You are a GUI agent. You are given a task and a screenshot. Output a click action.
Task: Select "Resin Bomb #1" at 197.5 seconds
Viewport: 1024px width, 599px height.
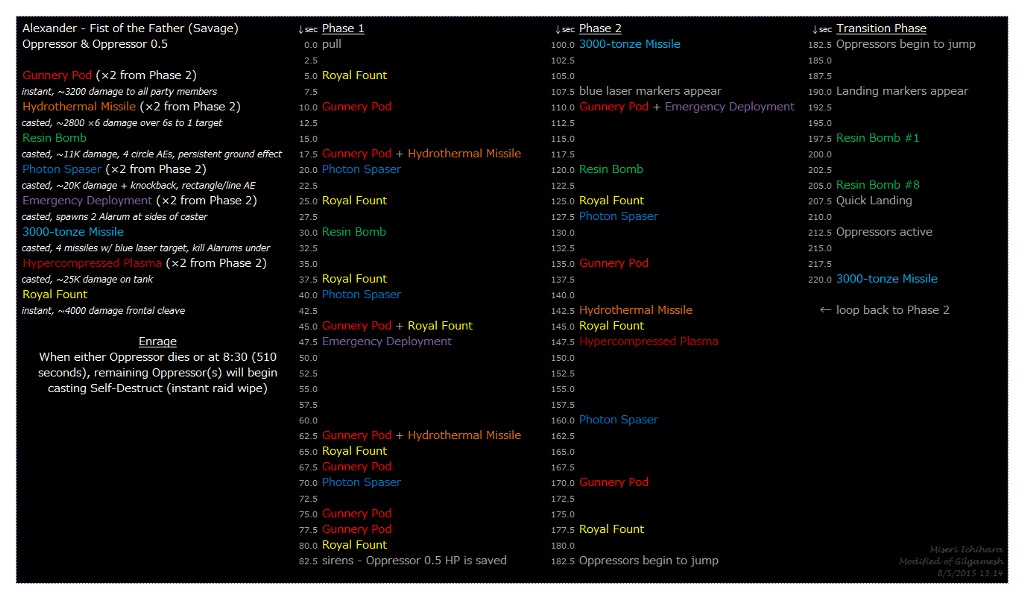click(x=877, y=138)
